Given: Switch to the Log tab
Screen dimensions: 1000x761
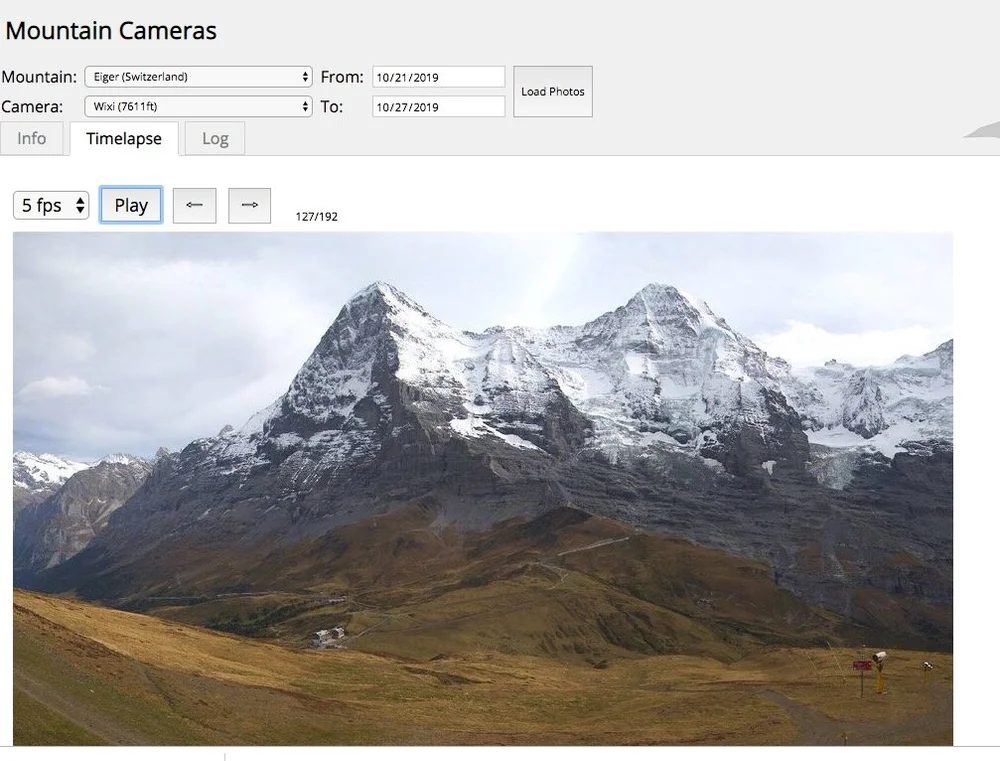Looking at the screenshot, I should tap(214, 138).
